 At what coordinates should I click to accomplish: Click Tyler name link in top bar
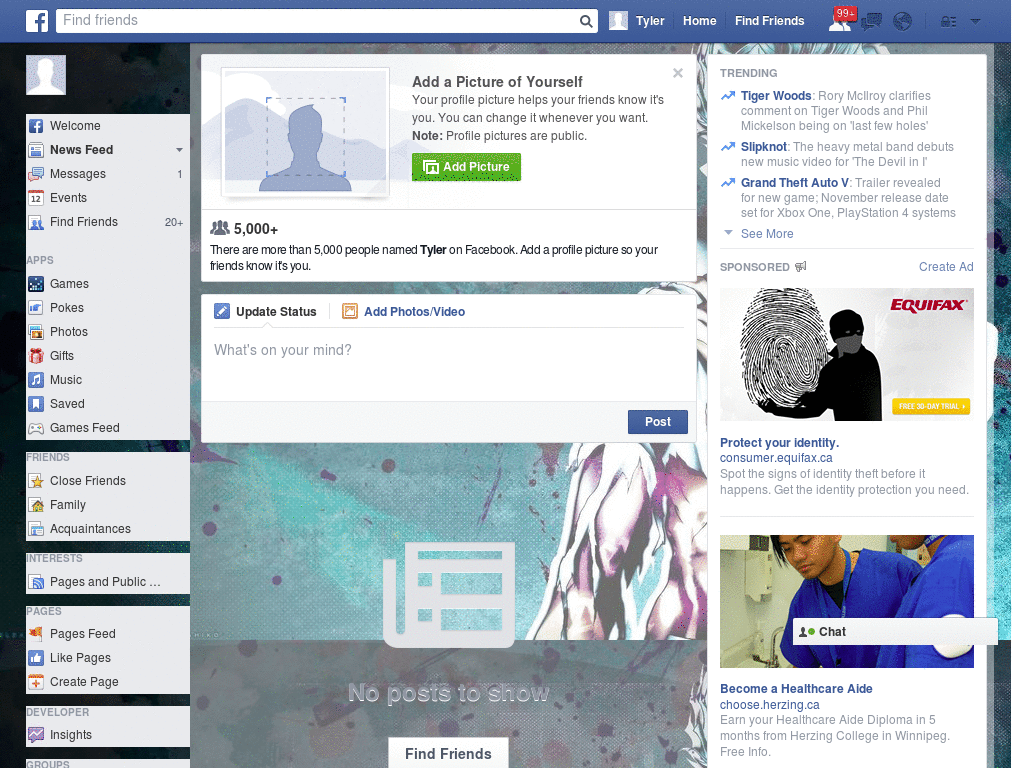[650, 21]
